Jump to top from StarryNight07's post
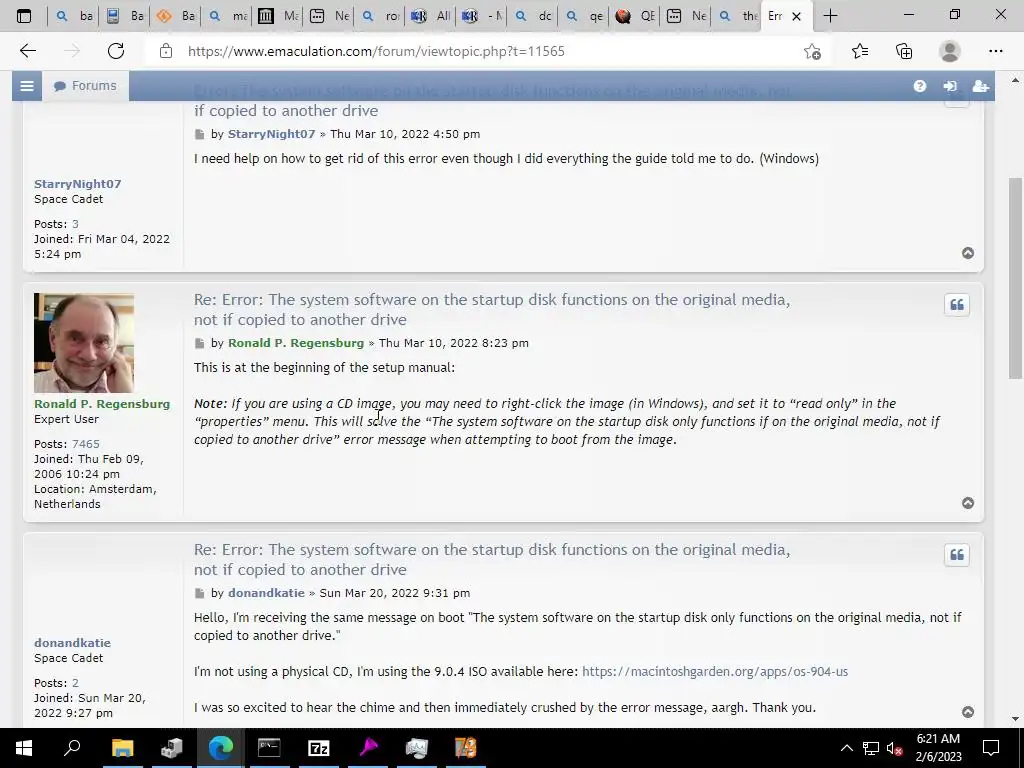 [968, 253]
